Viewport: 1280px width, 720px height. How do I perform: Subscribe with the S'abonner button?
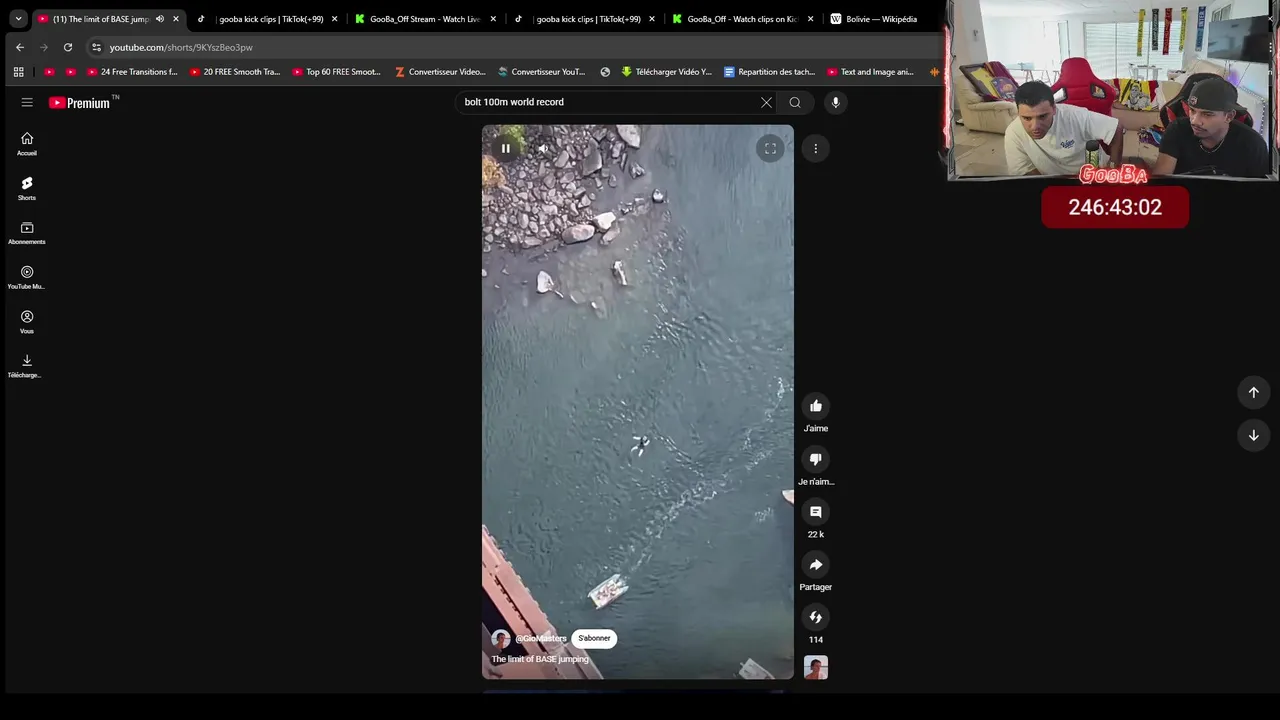[x=594, y=638]
